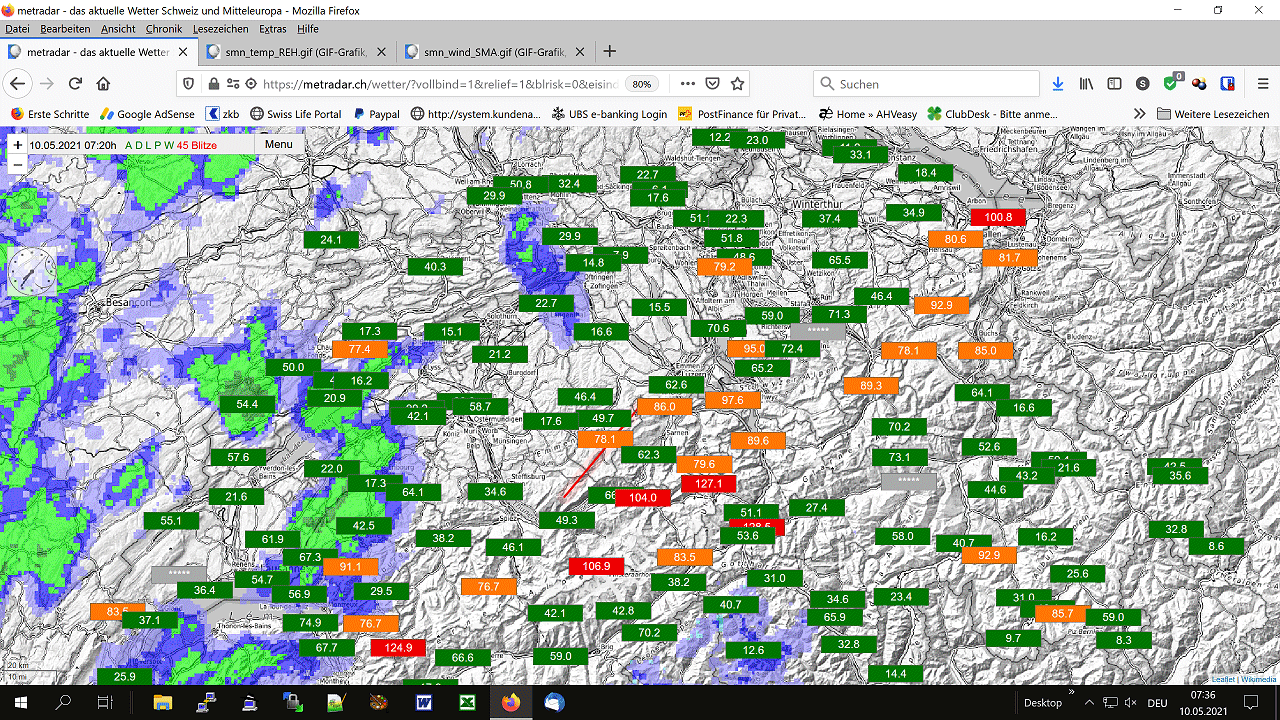Bookmark this page with the star icon
1280x720 pixels.
[x=737, y=84]
